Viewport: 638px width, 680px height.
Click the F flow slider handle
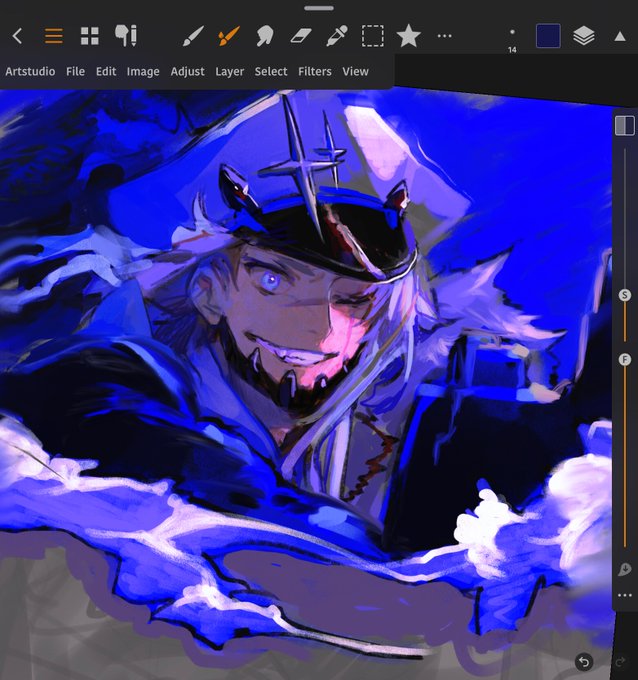[x=625, y=360]
